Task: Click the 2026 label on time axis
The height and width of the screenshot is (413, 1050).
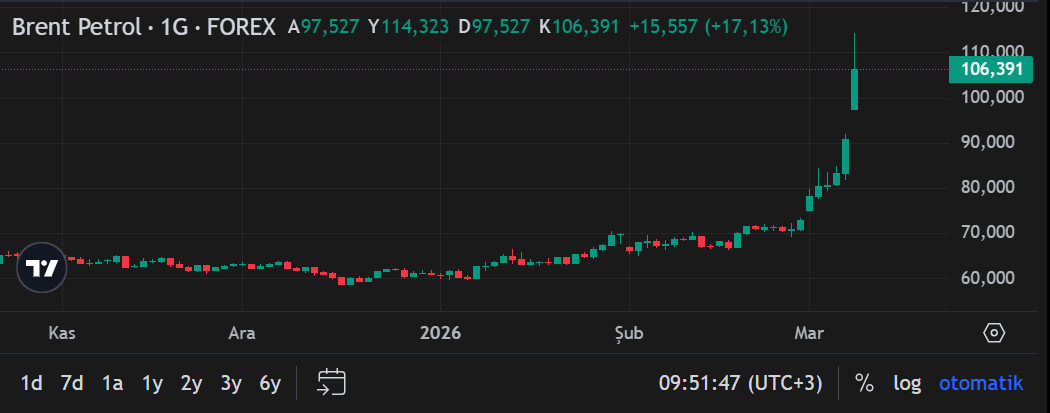Action: [441, 333]
